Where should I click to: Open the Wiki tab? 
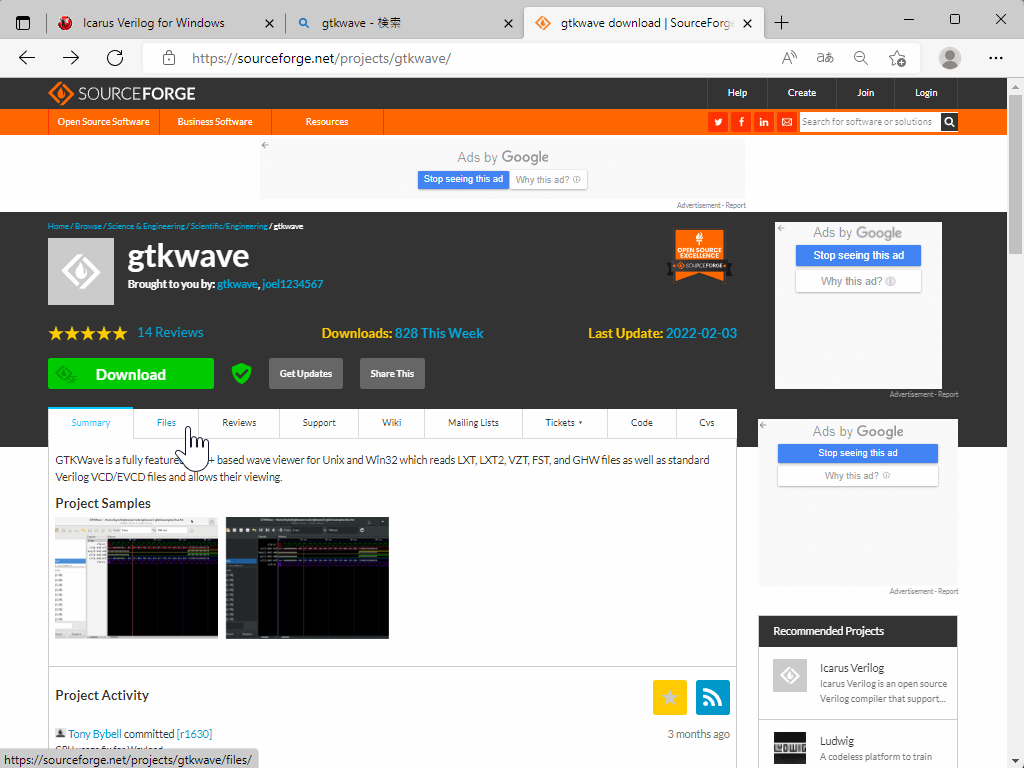(x=391, y=423)
